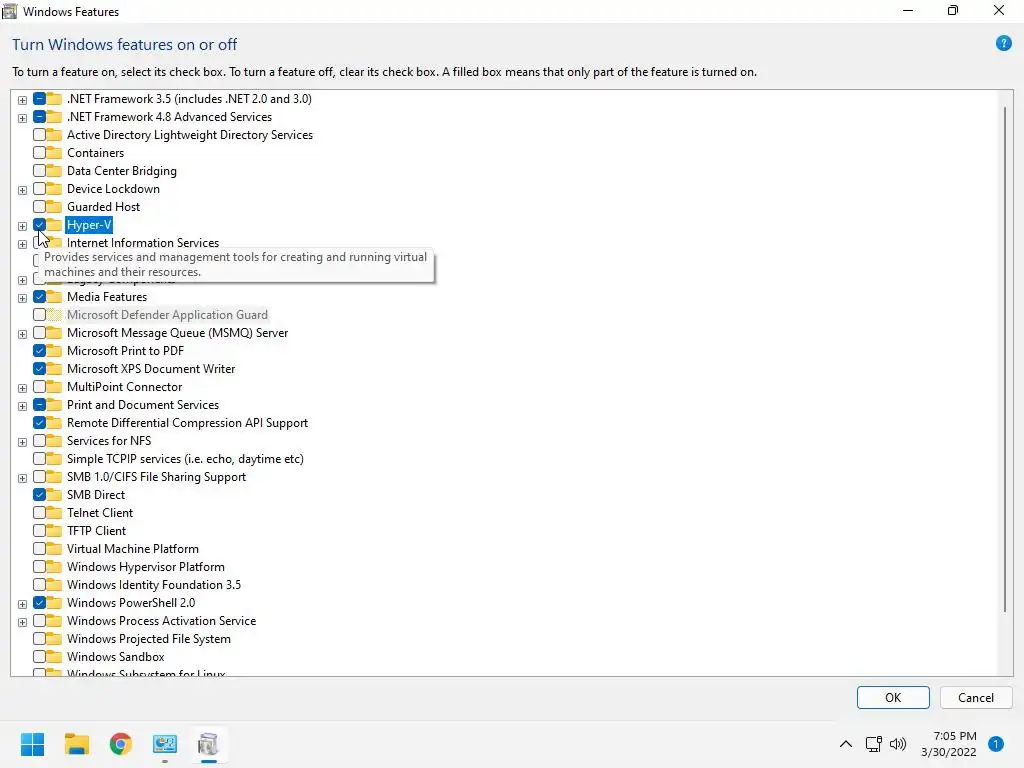The height and width of the screenshot is (768, 1024).
Task: Open Control Panel taskbar icon
Action: (x=165, y=744)
